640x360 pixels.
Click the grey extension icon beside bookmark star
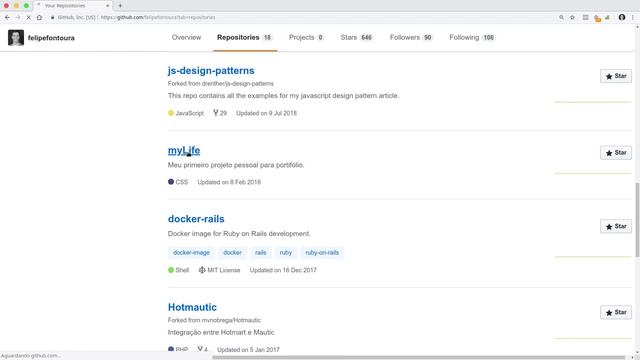coord(585,18)
